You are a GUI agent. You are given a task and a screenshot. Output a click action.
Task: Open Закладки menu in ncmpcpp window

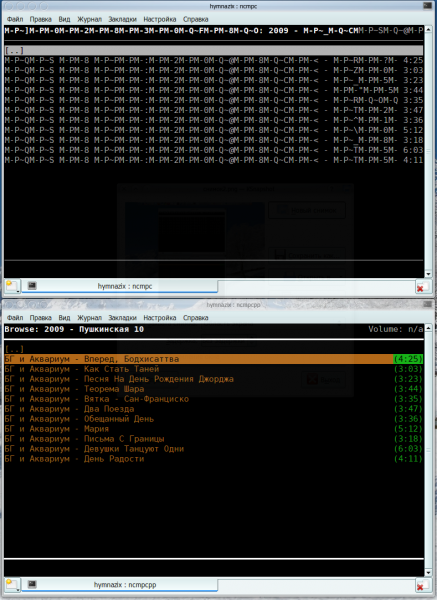coord(122,318)
